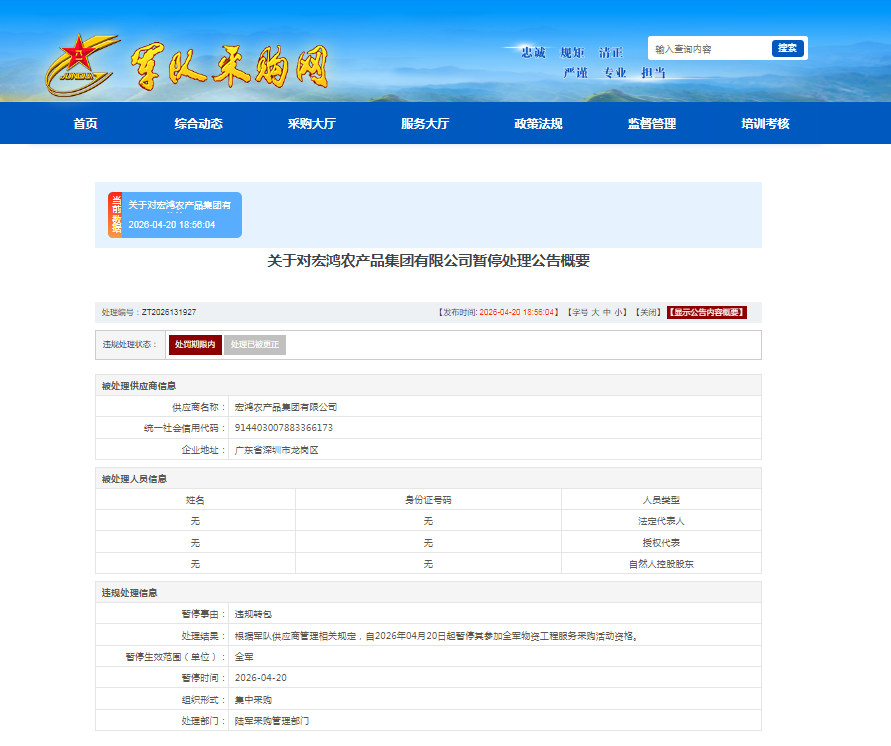Open 监督管理 from navigation bar
This screenshot has height=746, width=891.
coord(652,124)
